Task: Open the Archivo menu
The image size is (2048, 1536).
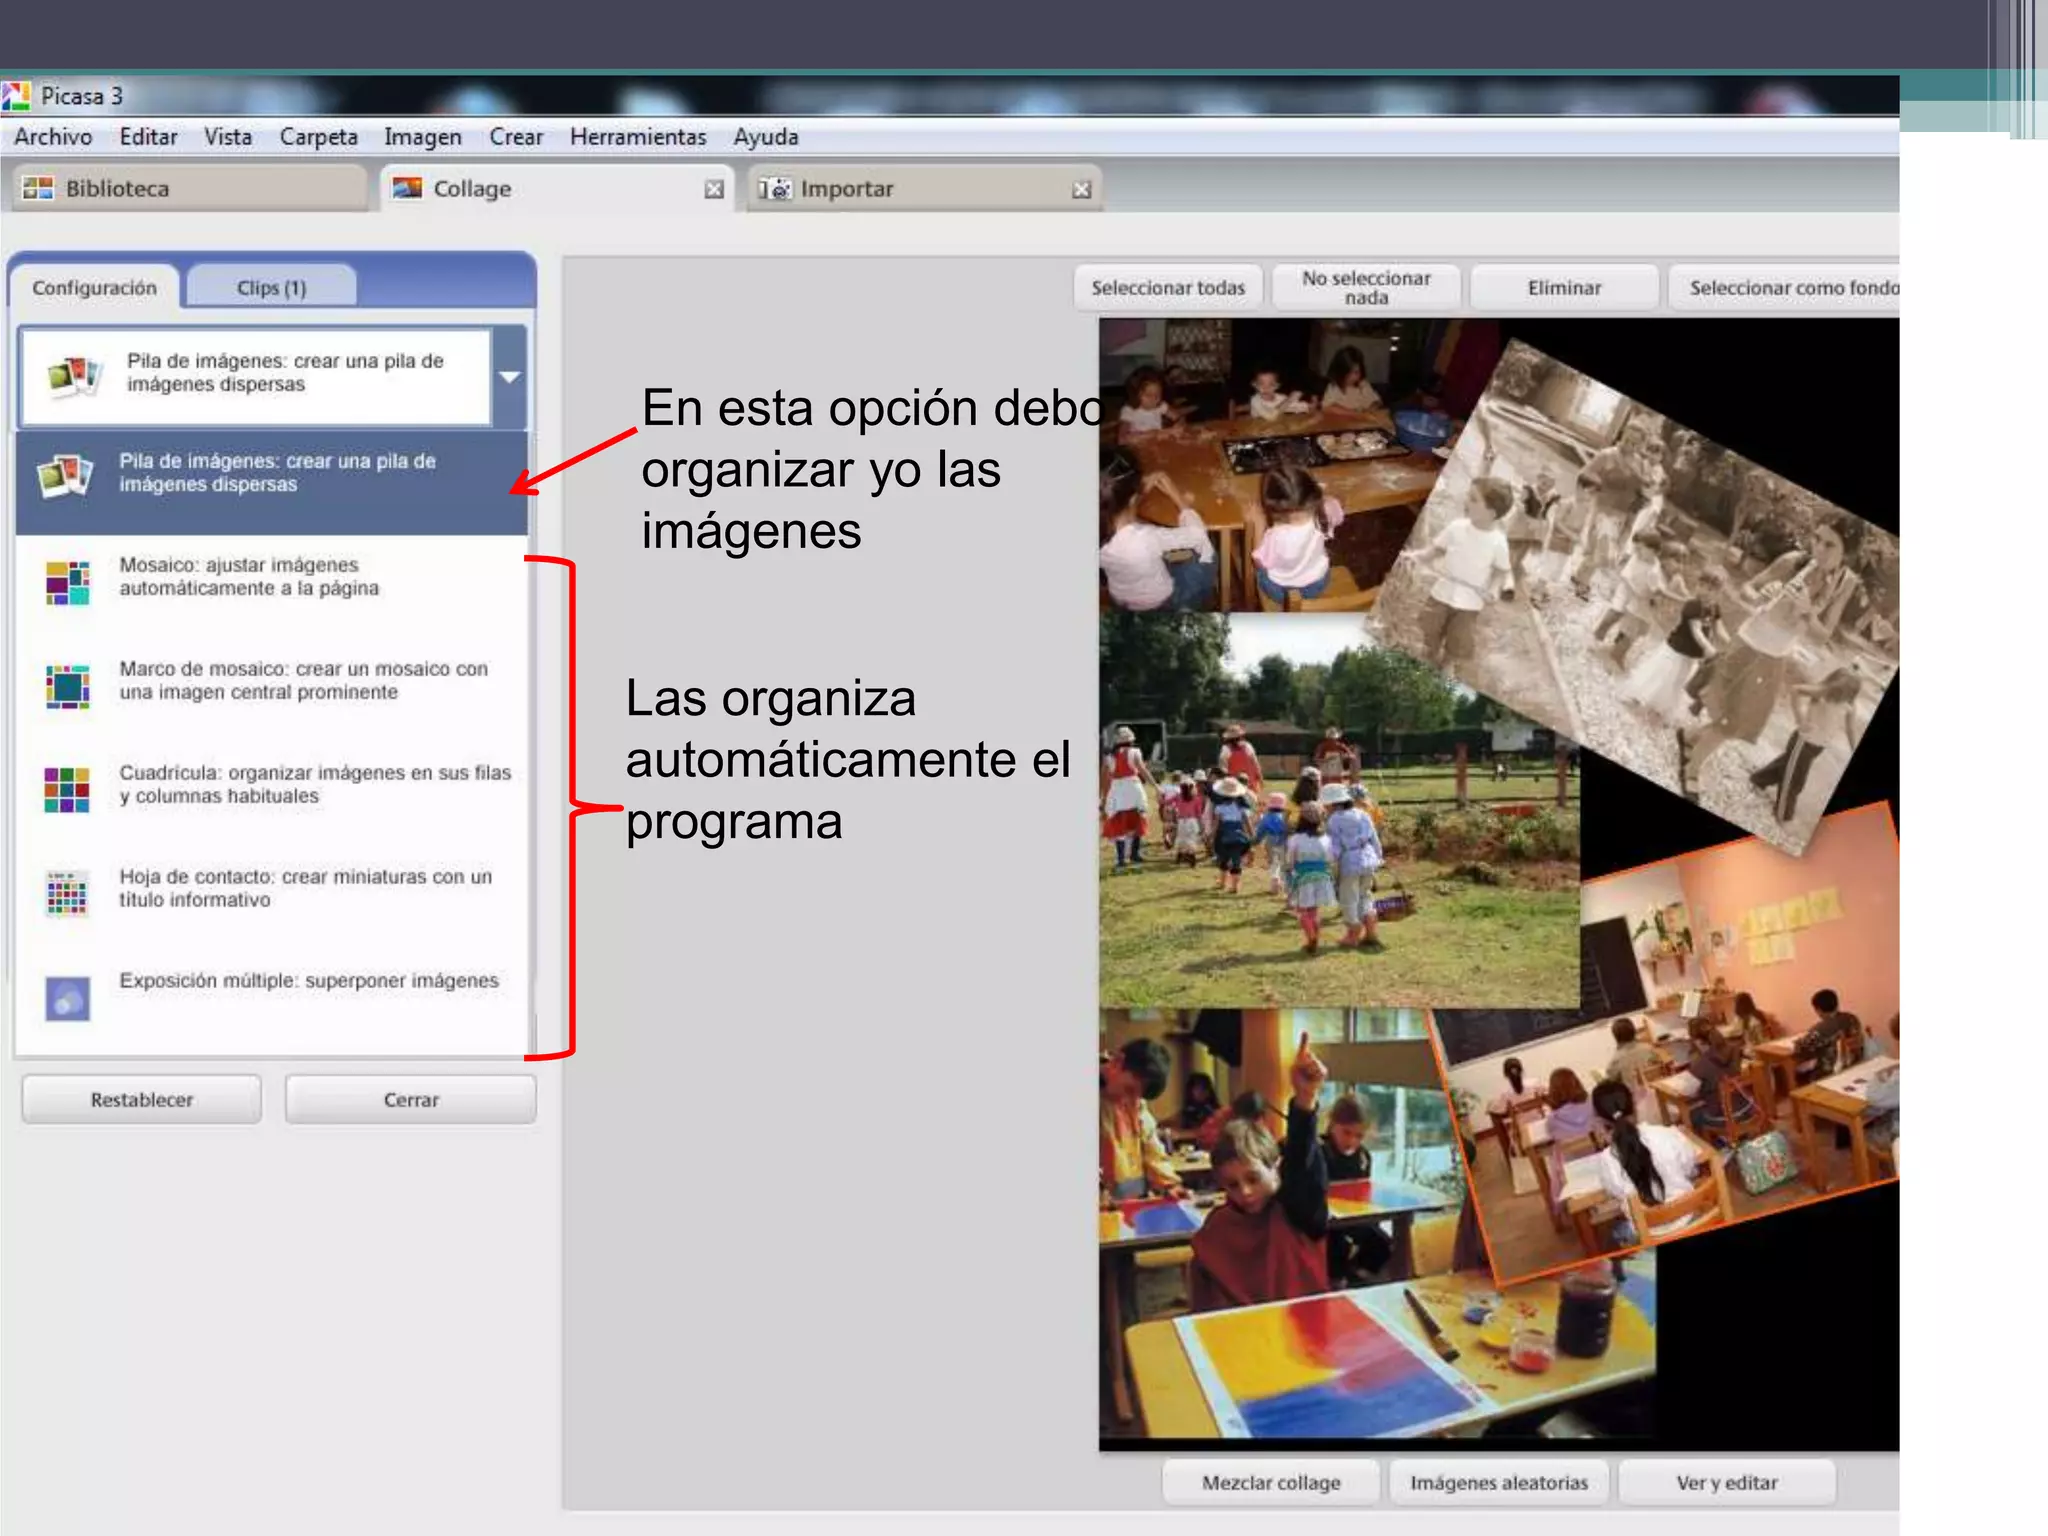Action: click(53, 137)
